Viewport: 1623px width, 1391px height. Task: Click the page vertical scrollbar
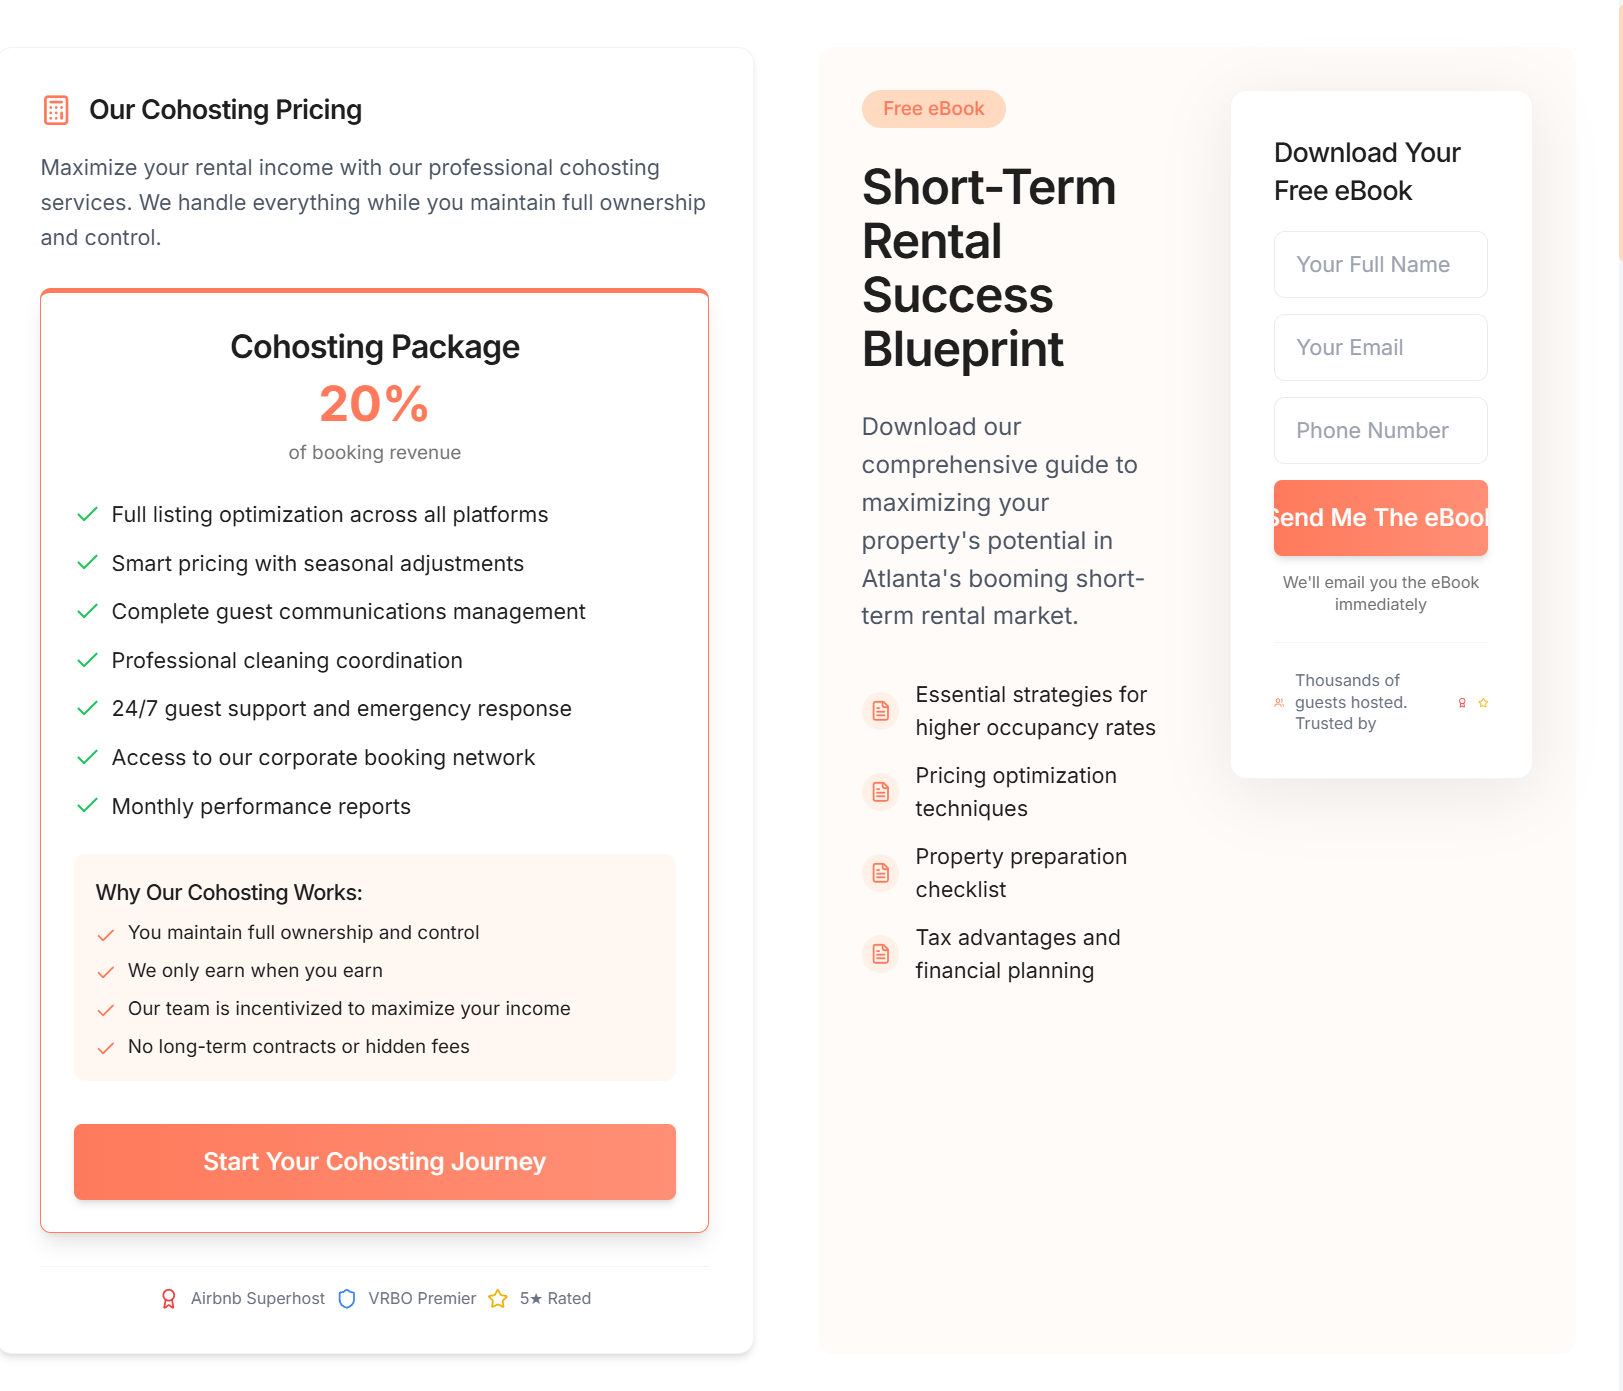click(x=1620, y=695)
